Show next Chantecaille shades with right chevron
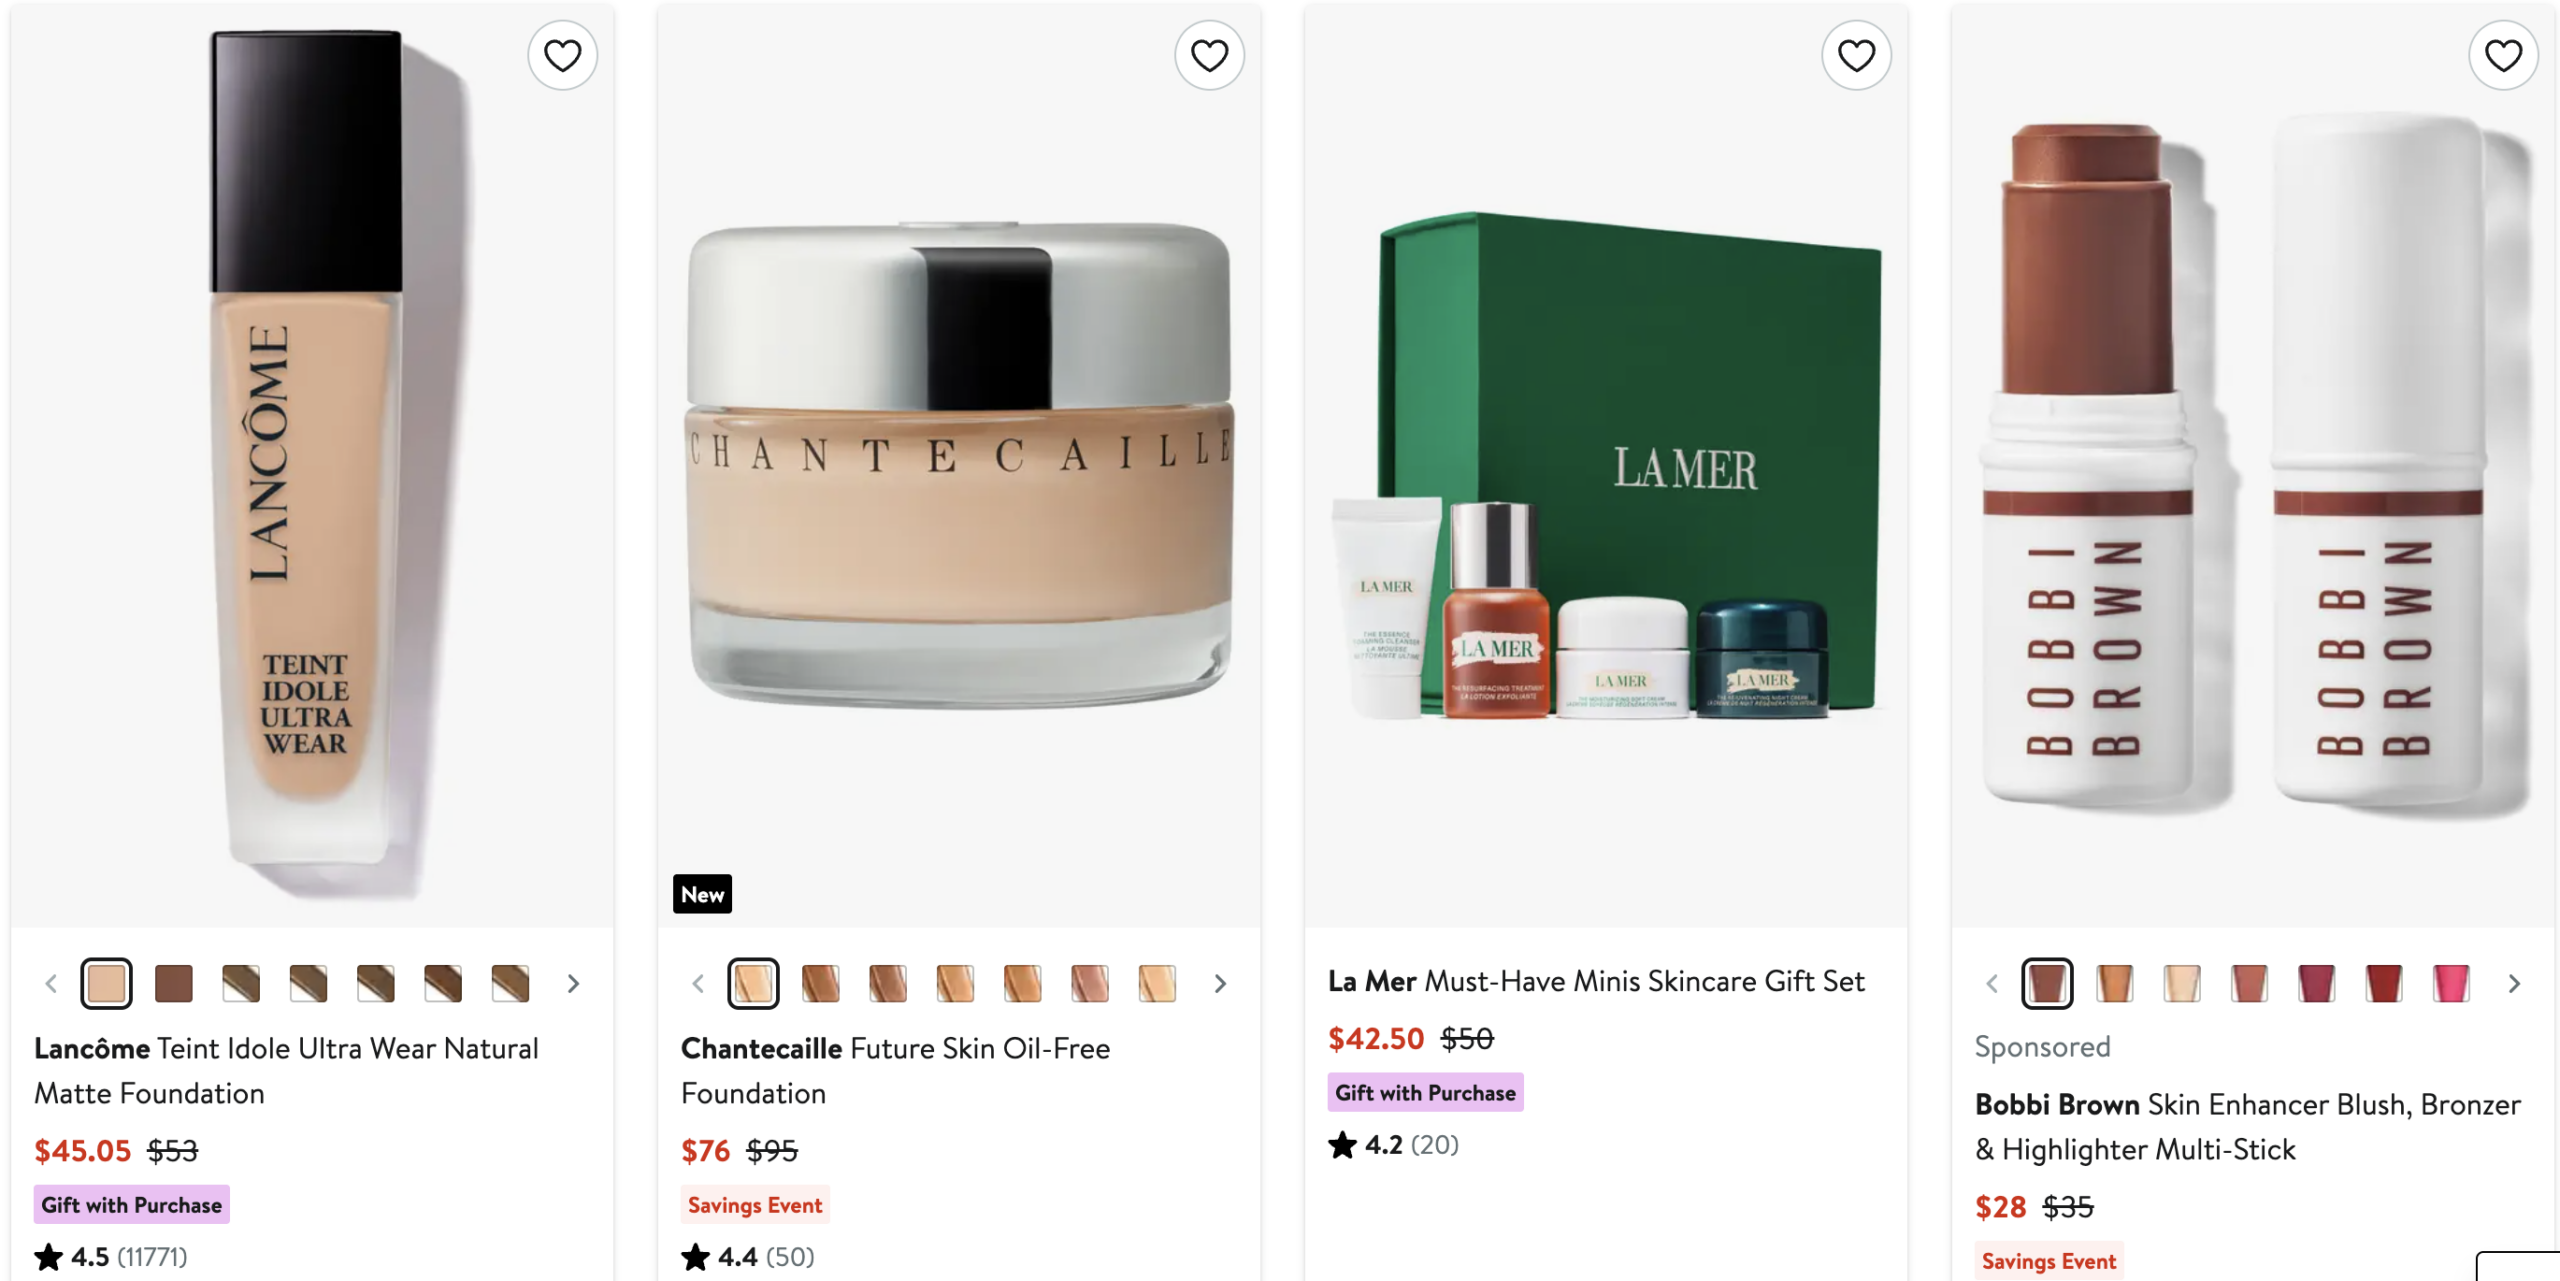Viewport: 2560px width, 1281px height. coord(1220,984)
